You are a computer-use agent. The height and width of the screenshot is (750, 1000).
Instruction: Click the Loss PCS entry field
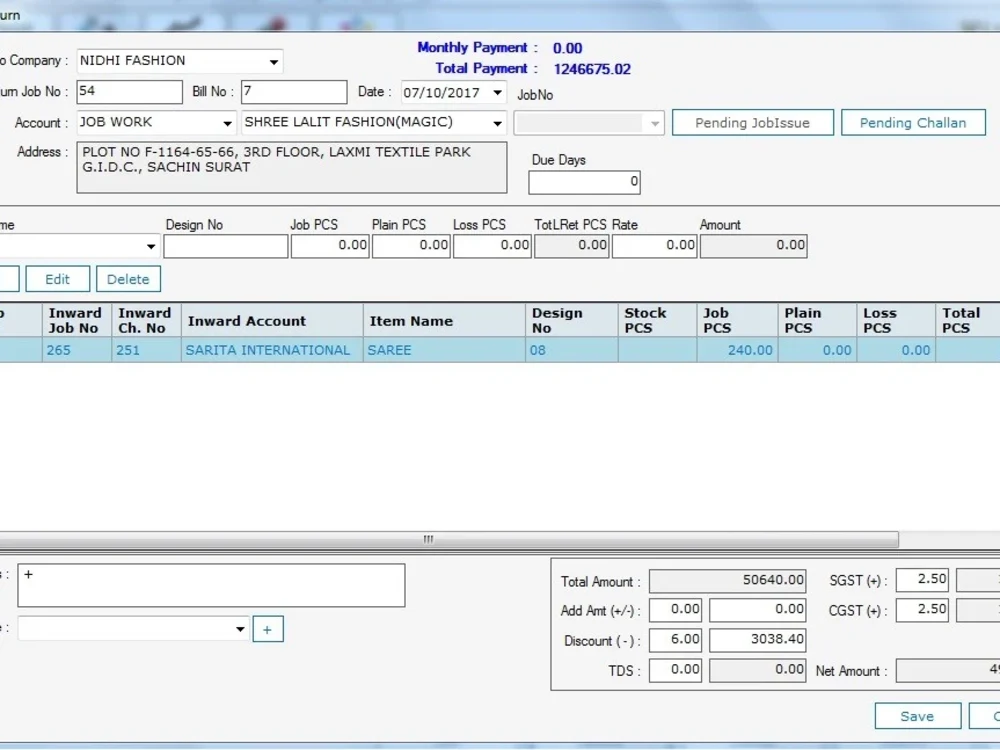click(x=492, y=246)
